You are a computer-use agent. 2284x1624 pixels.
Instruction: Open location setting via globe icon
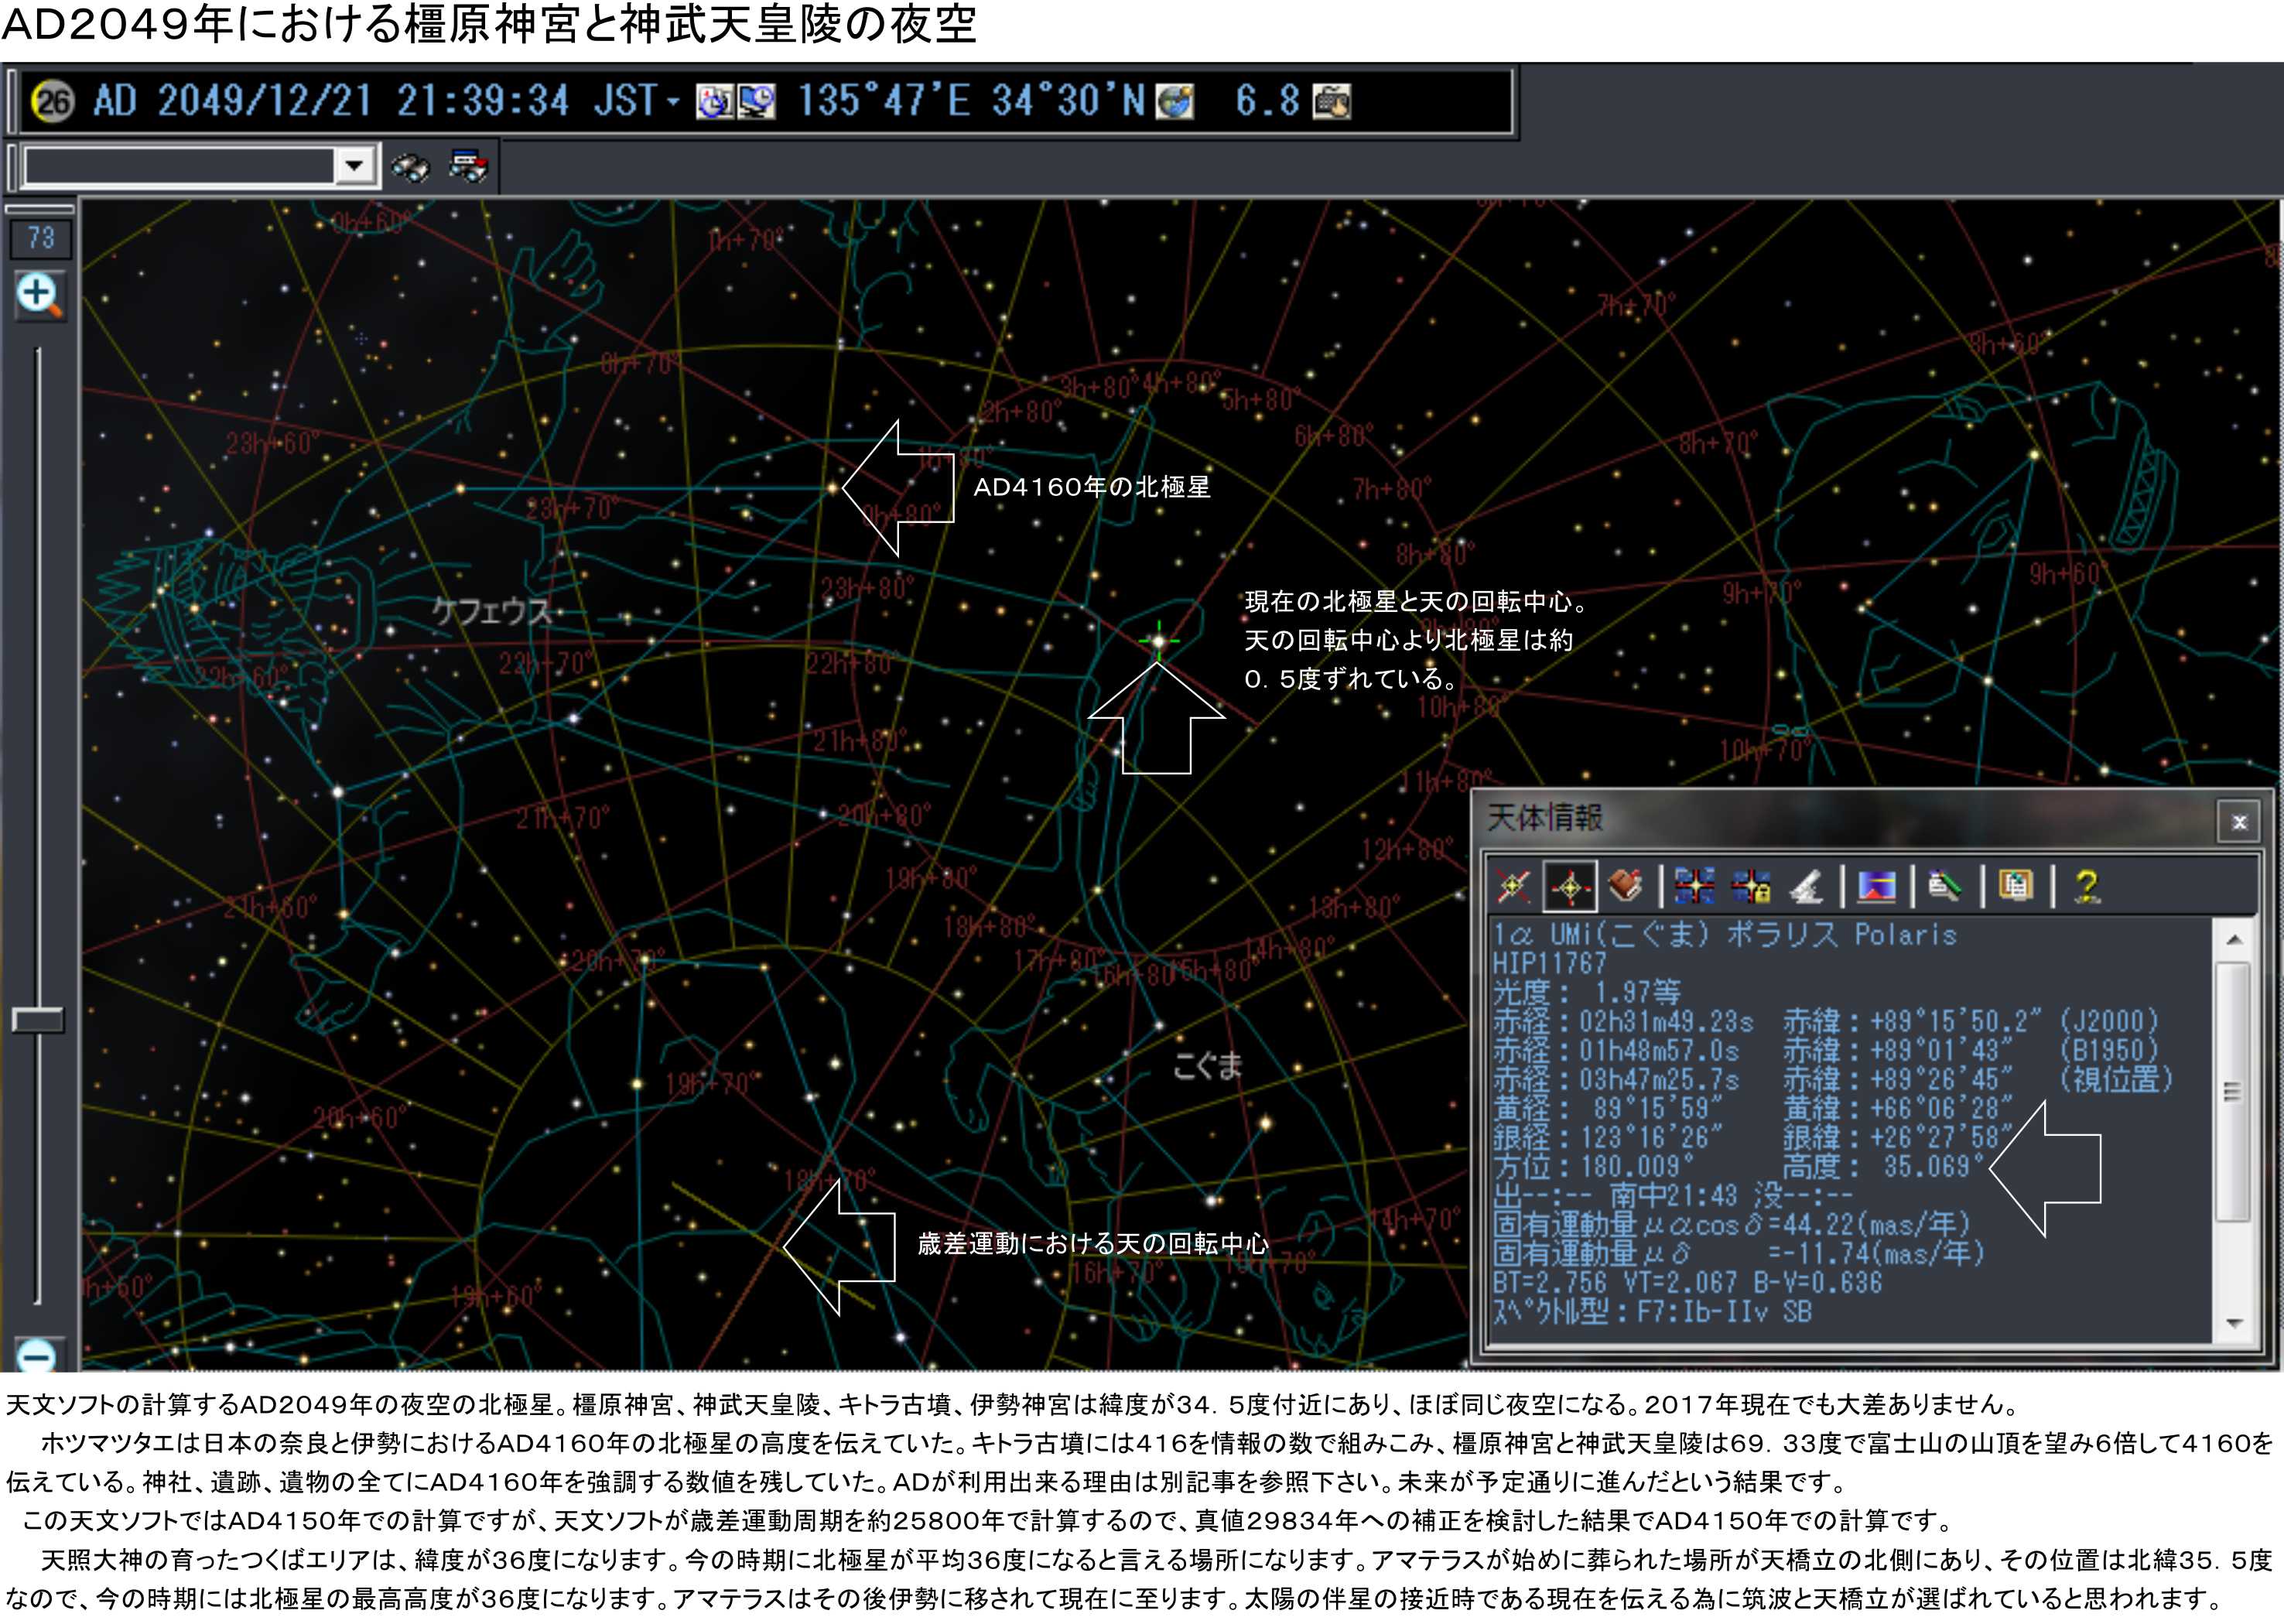tap(1174, 101)
